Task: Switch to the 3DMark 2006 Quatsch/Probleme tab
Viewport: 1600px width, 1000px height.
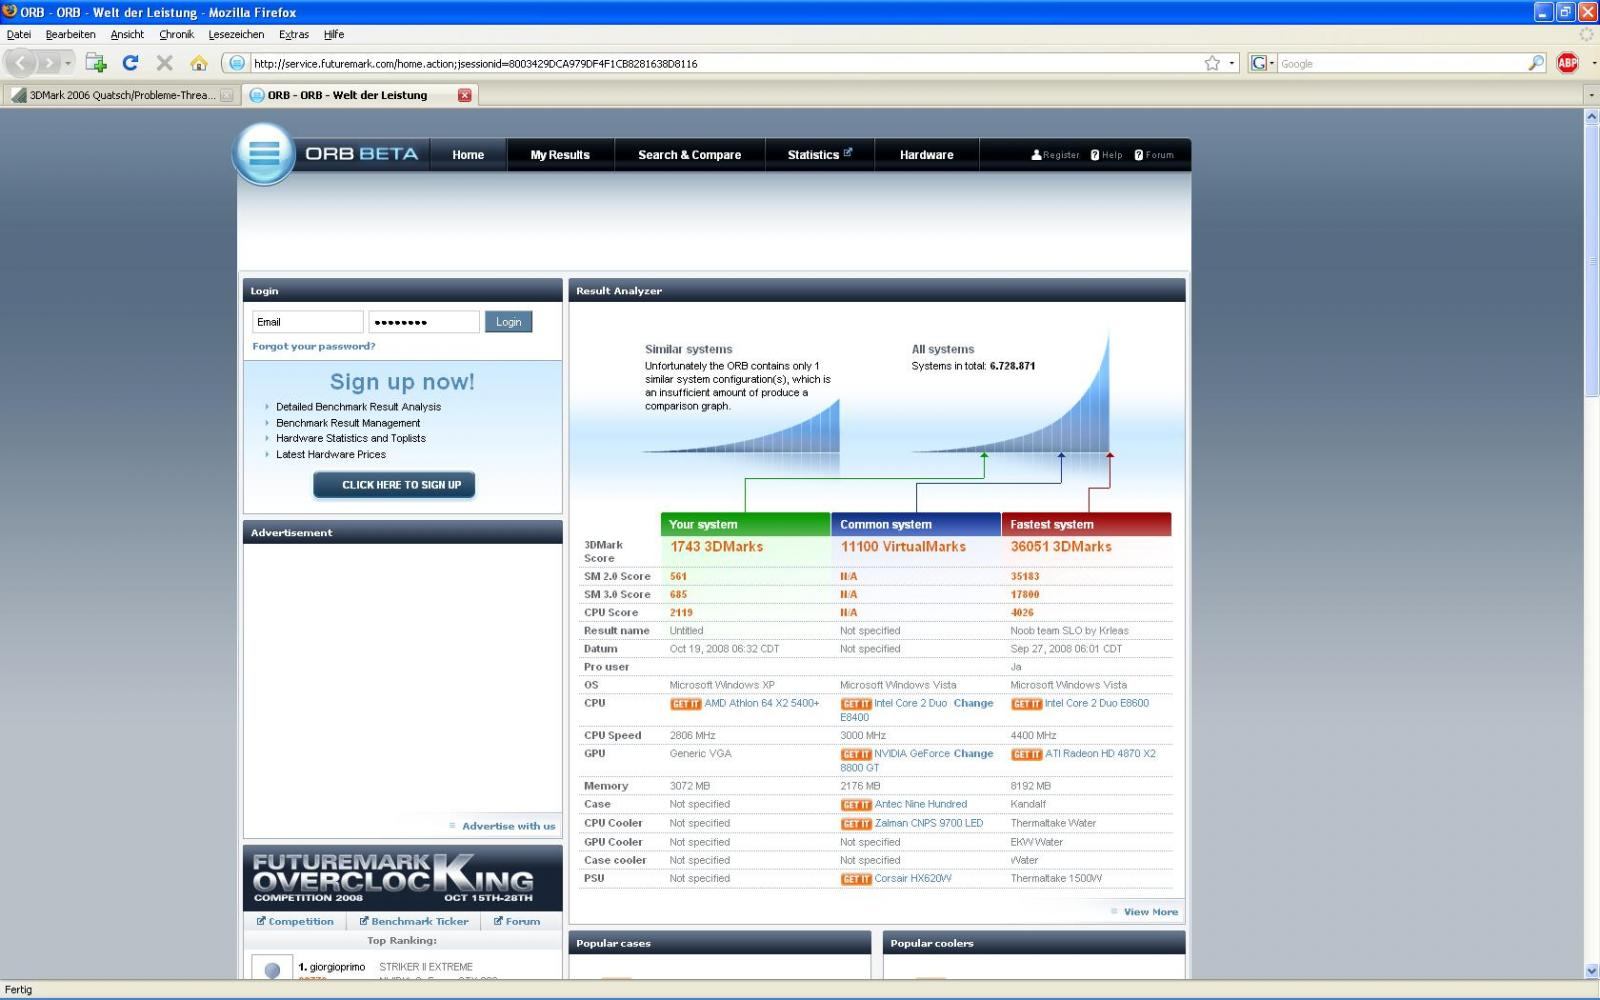Action: pos(121,95)
